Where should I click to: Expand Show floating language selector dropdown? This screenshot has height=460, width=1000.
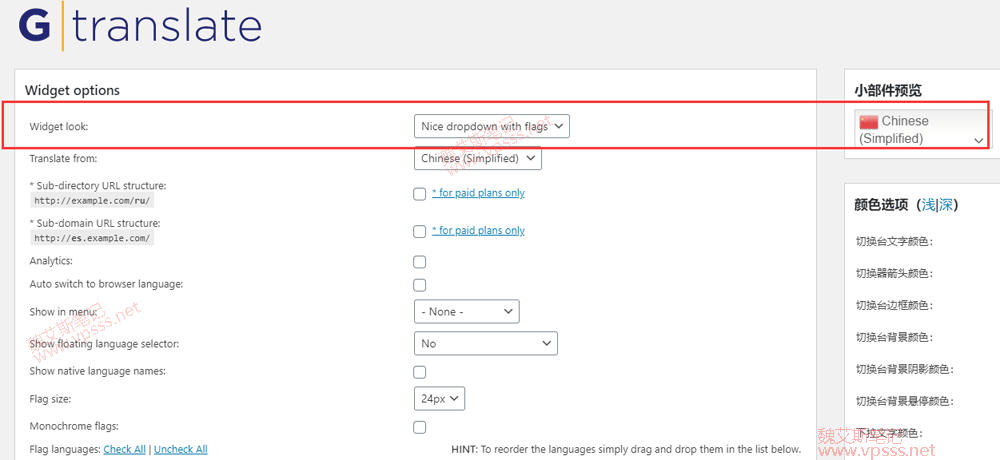pyautogui.click(x=485, y=343)
